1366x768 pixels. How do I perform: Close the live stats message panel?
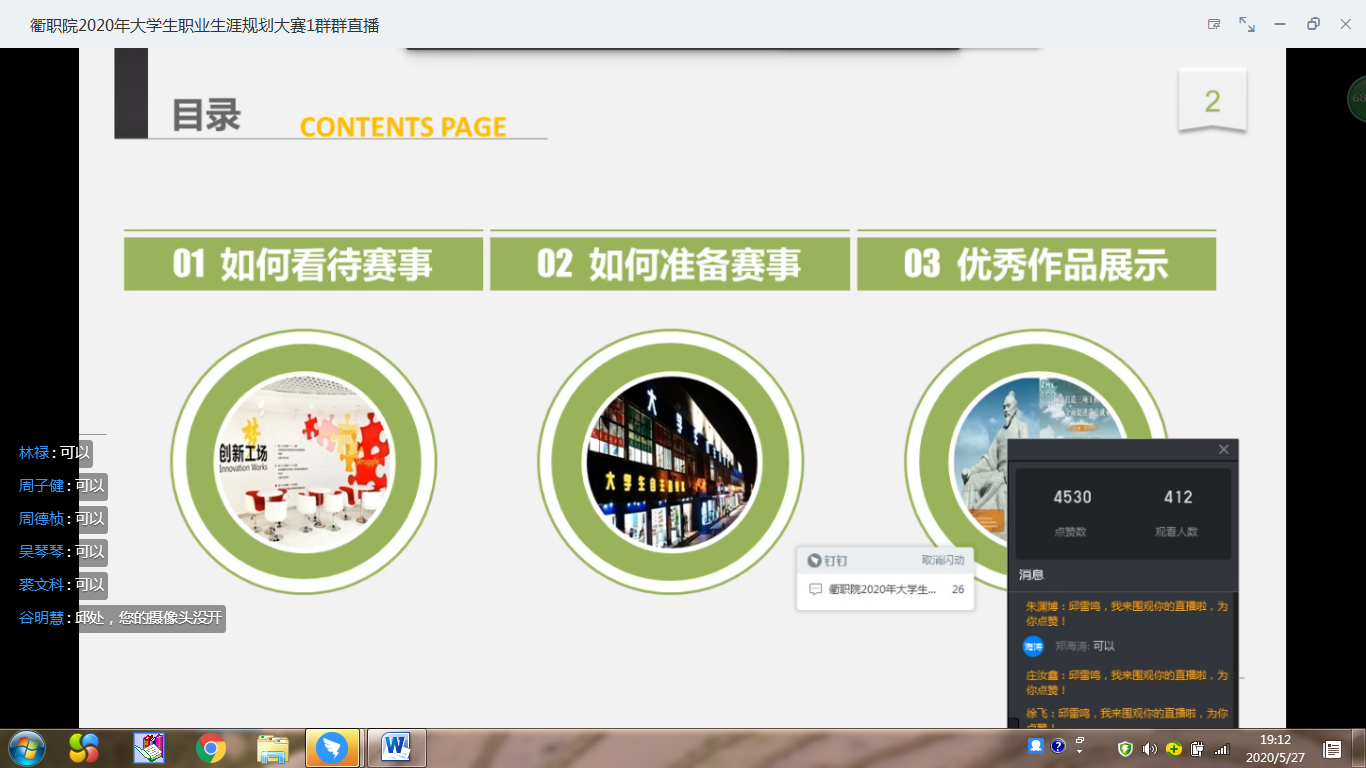point(1223,450)
